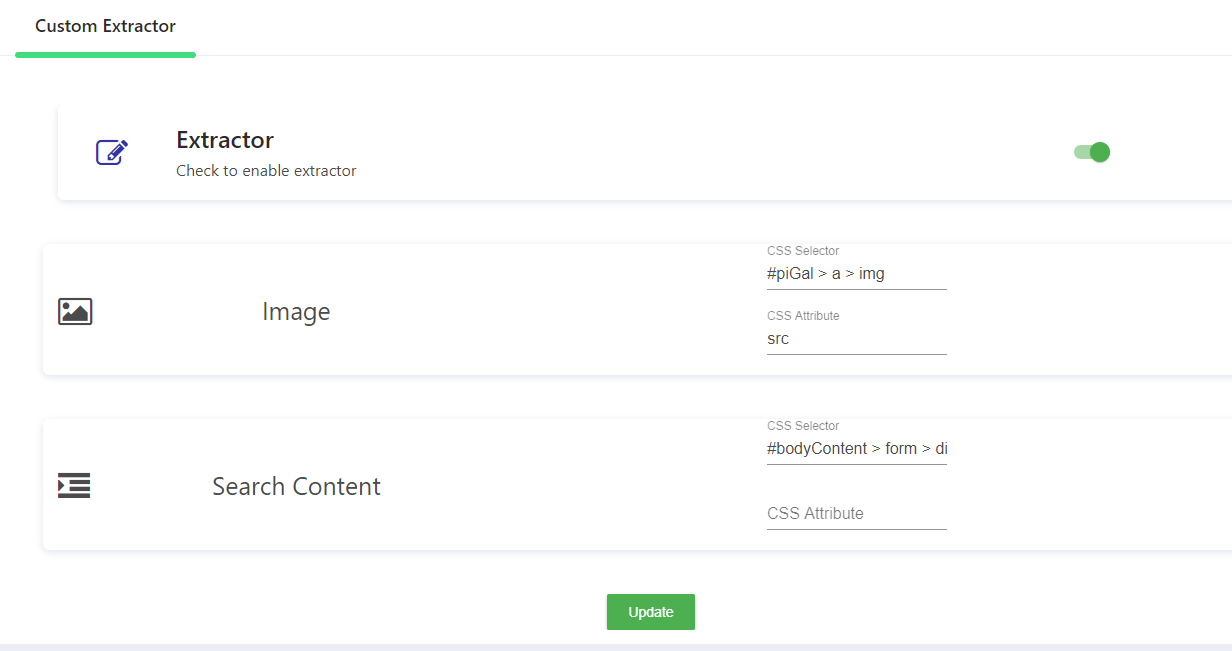Click the Image picture icon
The width and height of the screenshot is (1232, 651).
click(x=75, y=311)
